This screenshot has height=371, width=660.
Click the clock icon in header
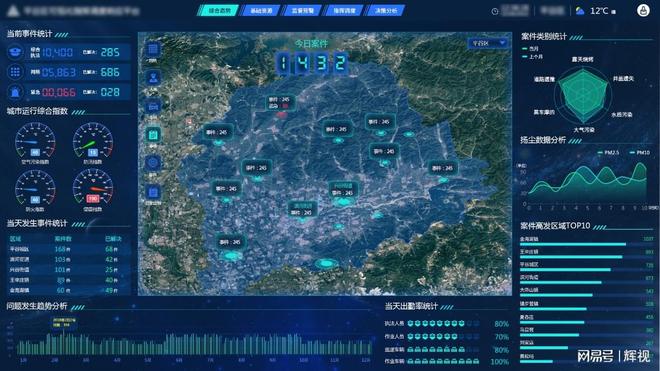coord(495,11)
